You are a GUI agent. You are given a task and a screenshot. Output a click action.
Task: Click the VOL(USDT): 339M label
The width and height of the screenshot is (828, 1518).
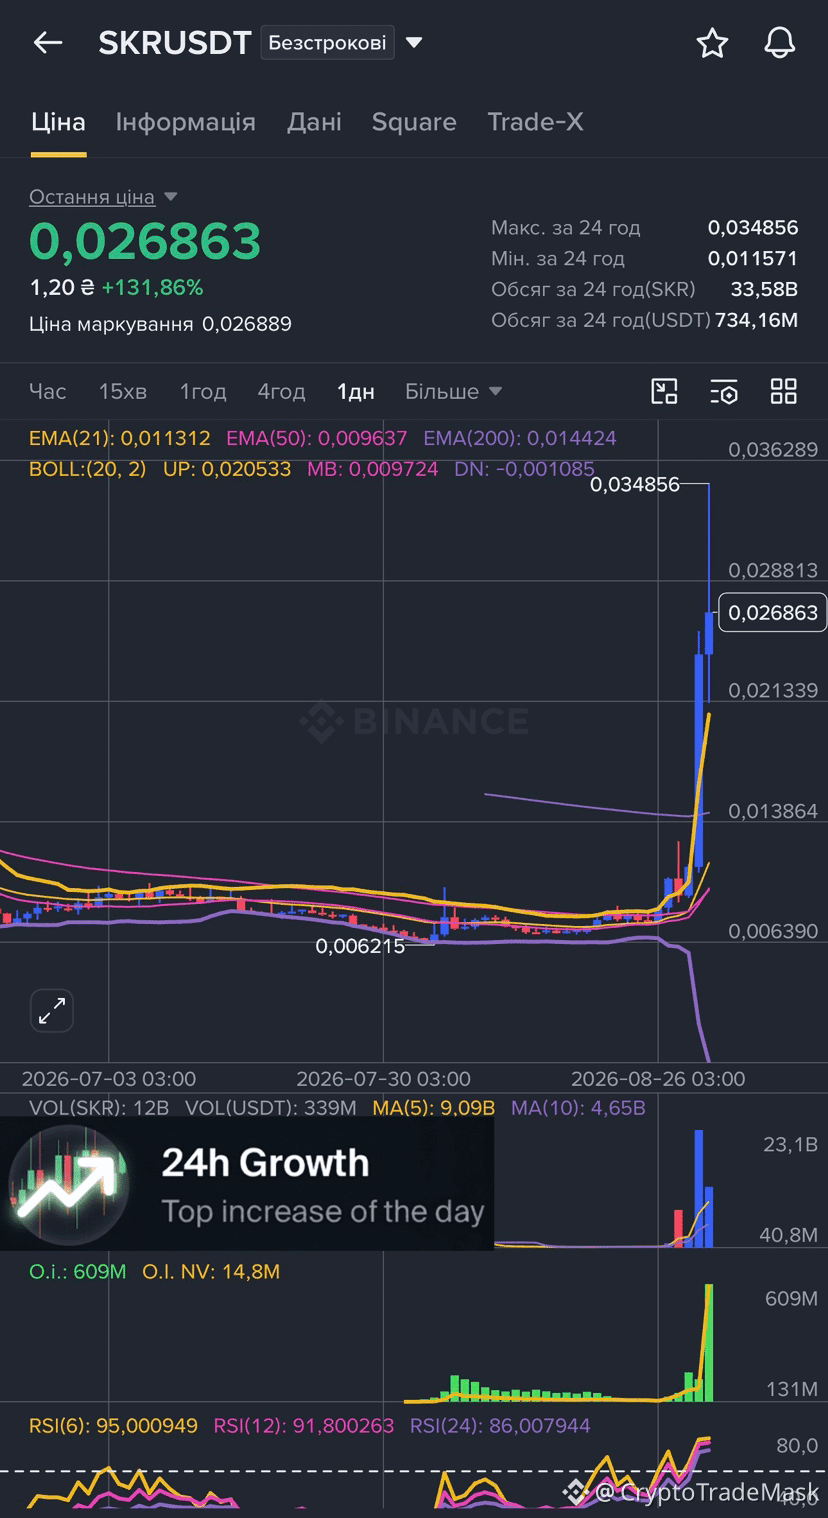point(271,1108)
